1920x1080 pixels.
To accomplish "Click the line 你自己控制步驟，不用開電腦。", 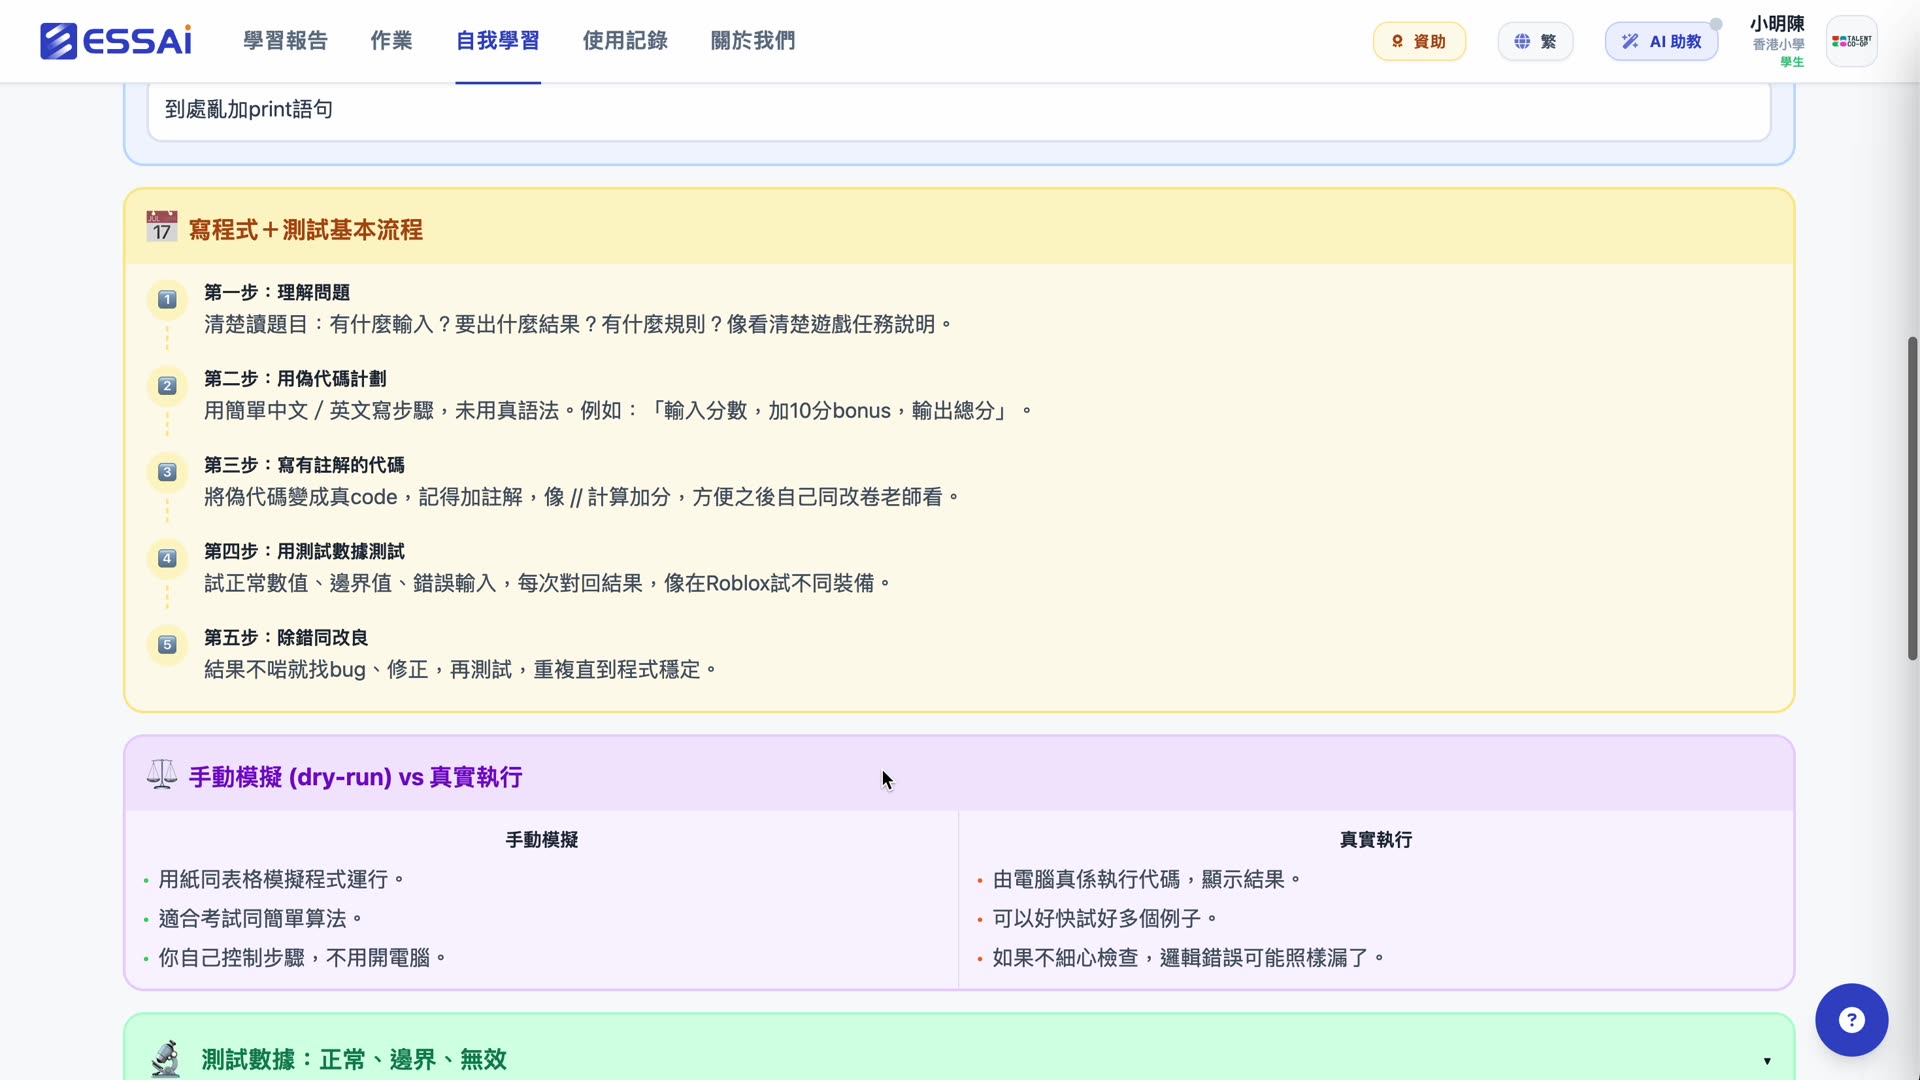I will point(302,957).
